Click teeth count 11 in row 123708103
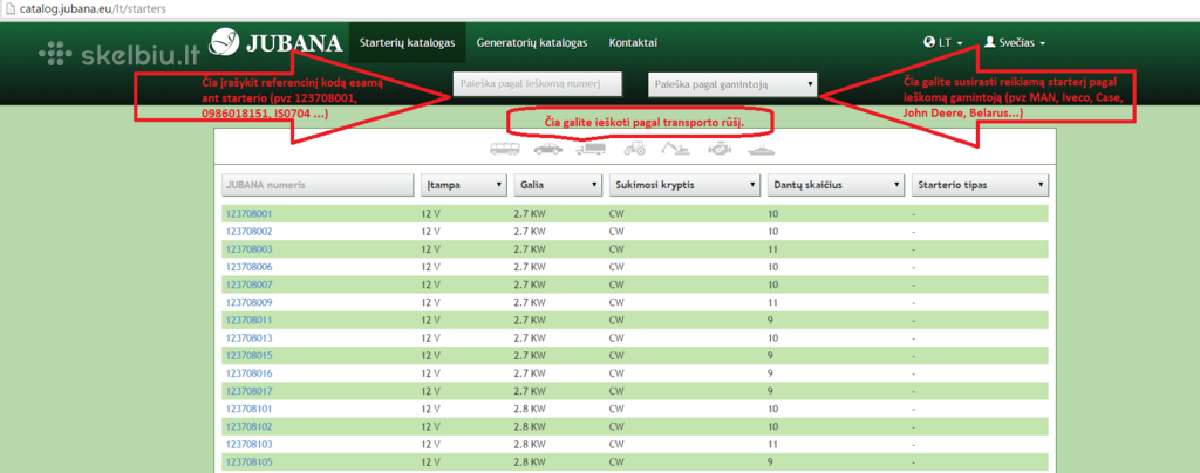Screen dimensions: 1200x473 pyautogui.click(x=773, y=444)
